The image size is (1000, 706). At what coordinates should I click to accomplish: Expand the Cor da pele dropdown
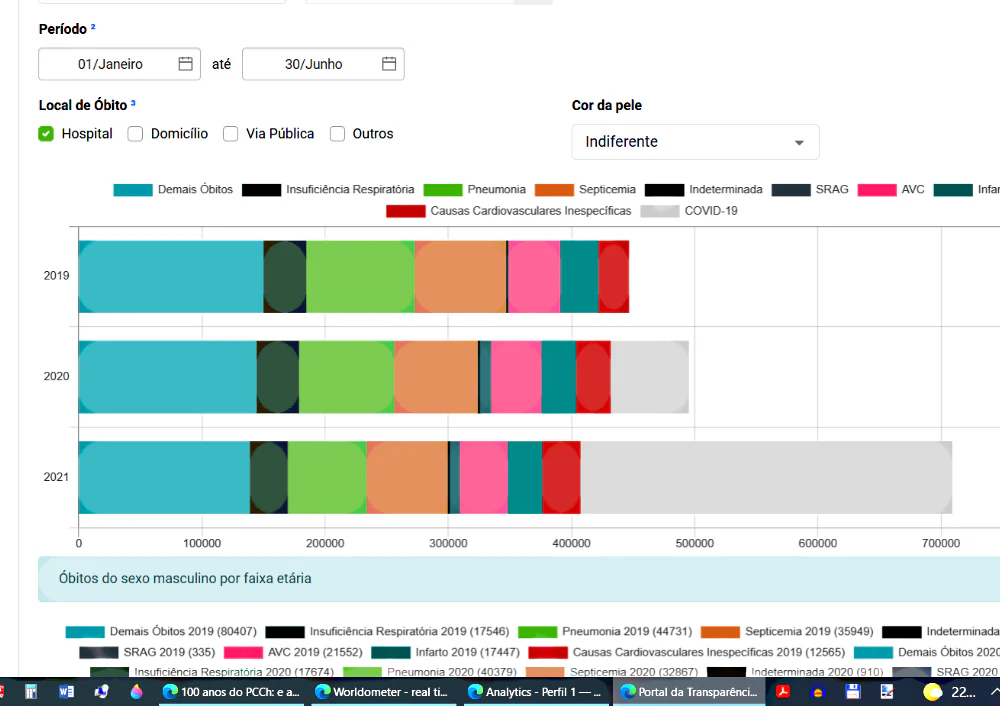695,142
